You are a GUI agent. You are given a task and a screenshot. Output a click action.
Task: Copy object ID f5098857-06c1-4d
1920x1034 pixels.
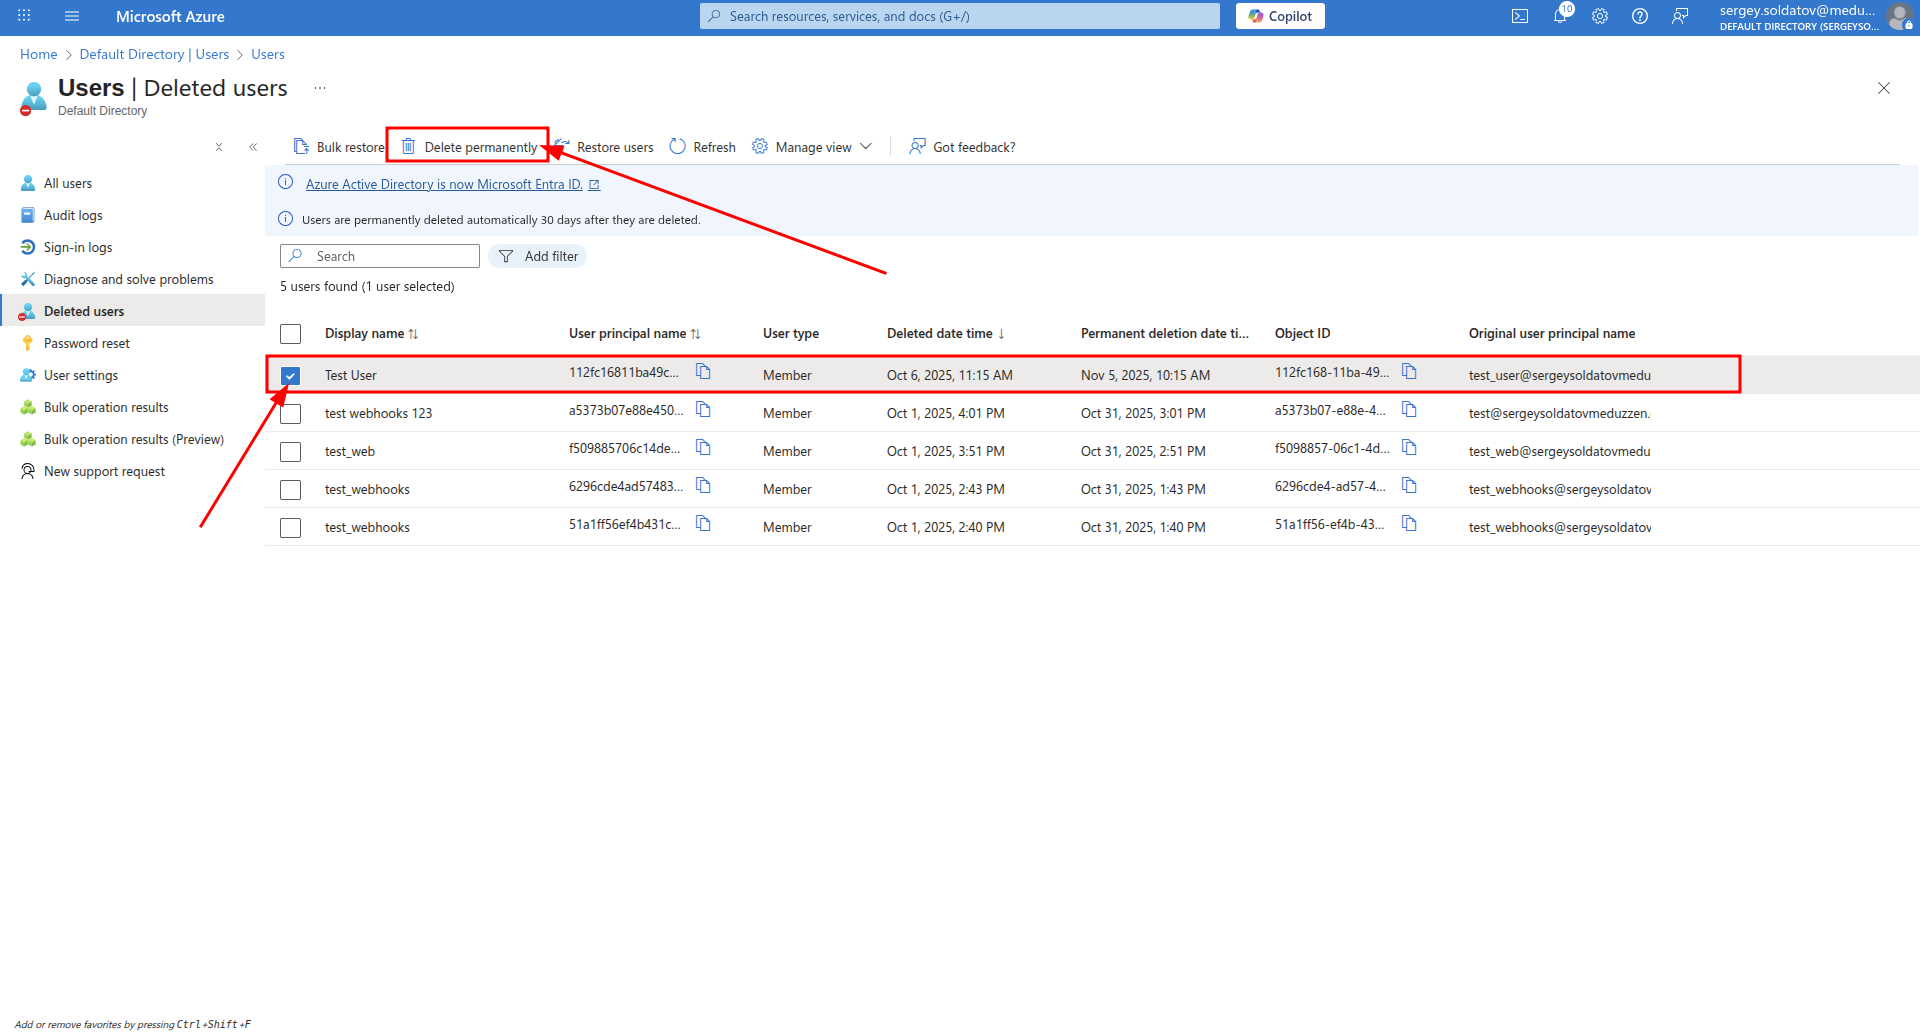(1409, 448)
